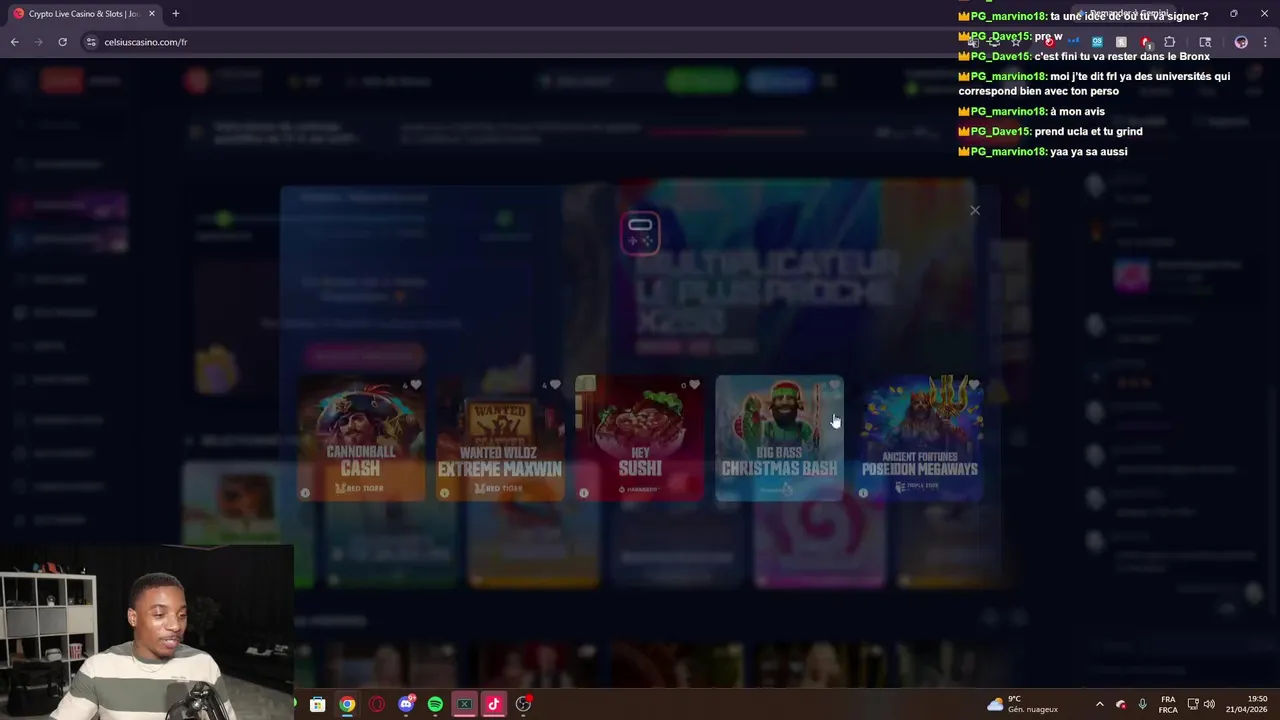The height and width of the screenshot is (720, 1280).
Task: Open the Hey Sushi info icon
Action: (x=584, y=492)
